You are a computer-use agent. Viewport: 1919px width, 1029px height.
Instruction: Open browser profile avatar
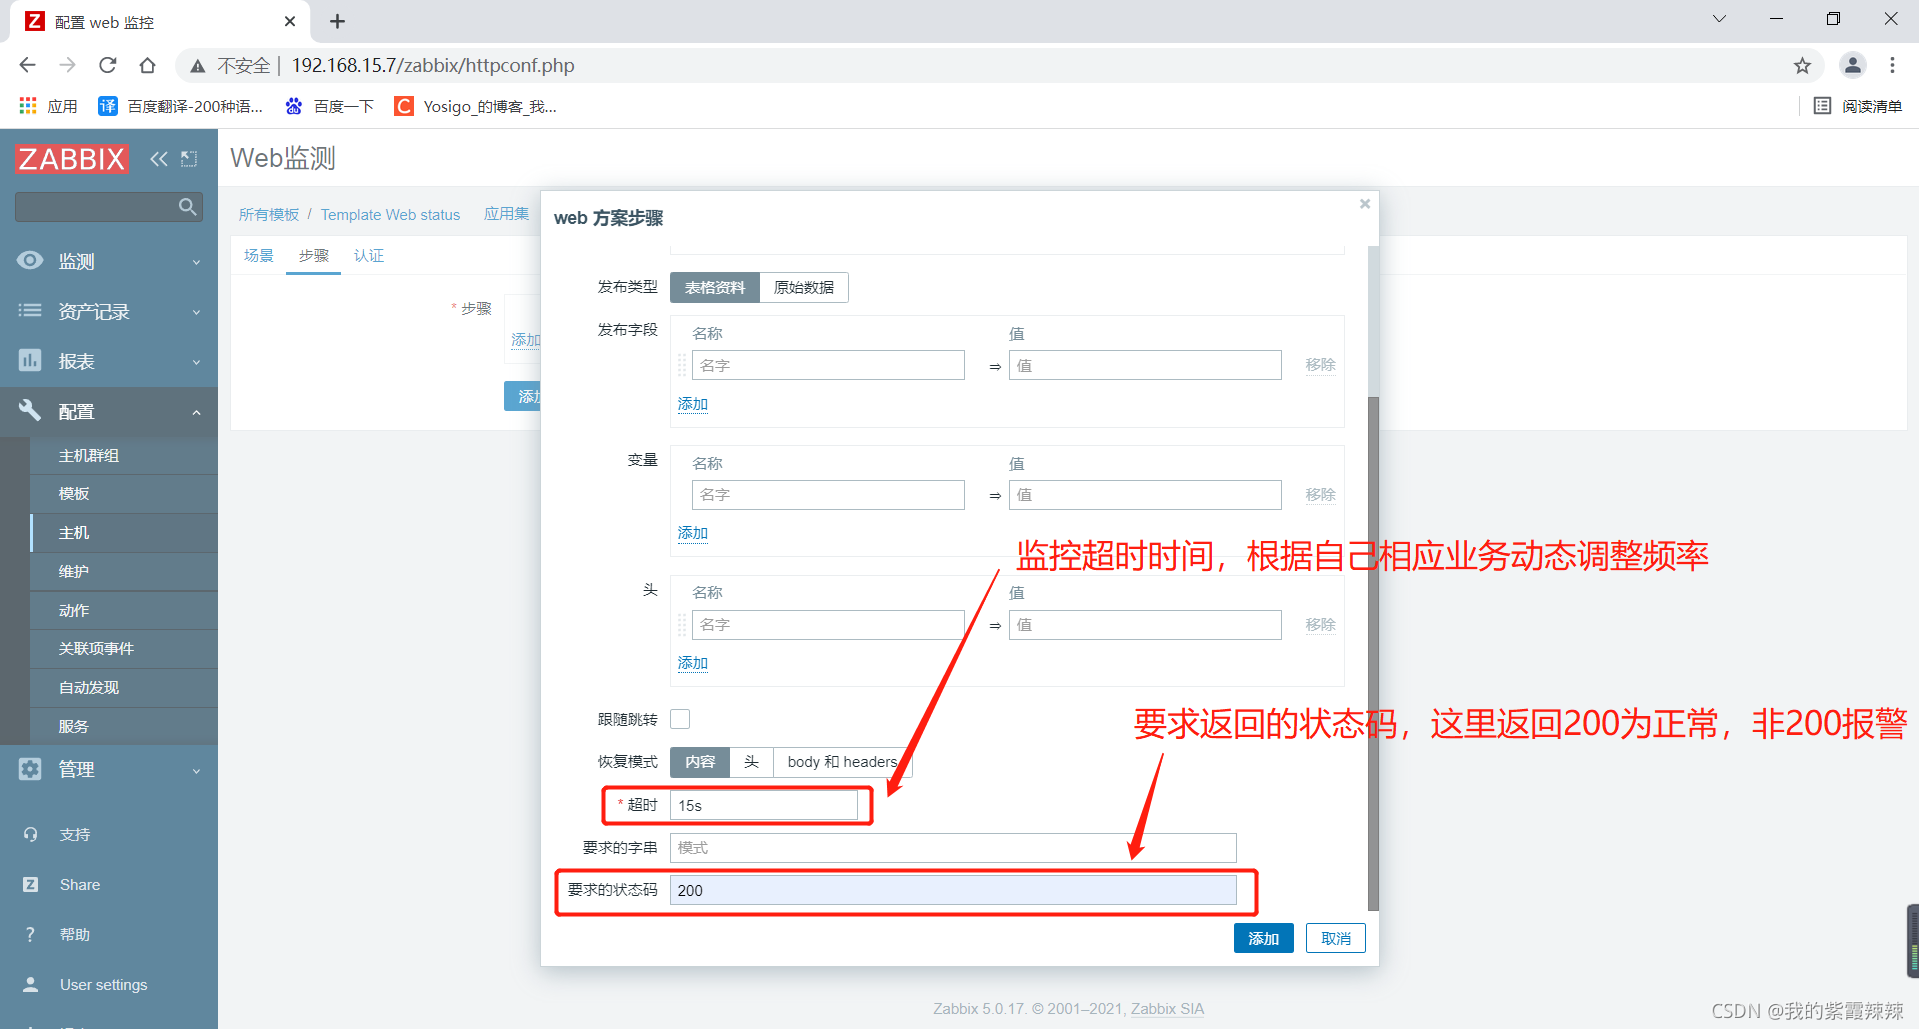click(x=1852, y=65)
